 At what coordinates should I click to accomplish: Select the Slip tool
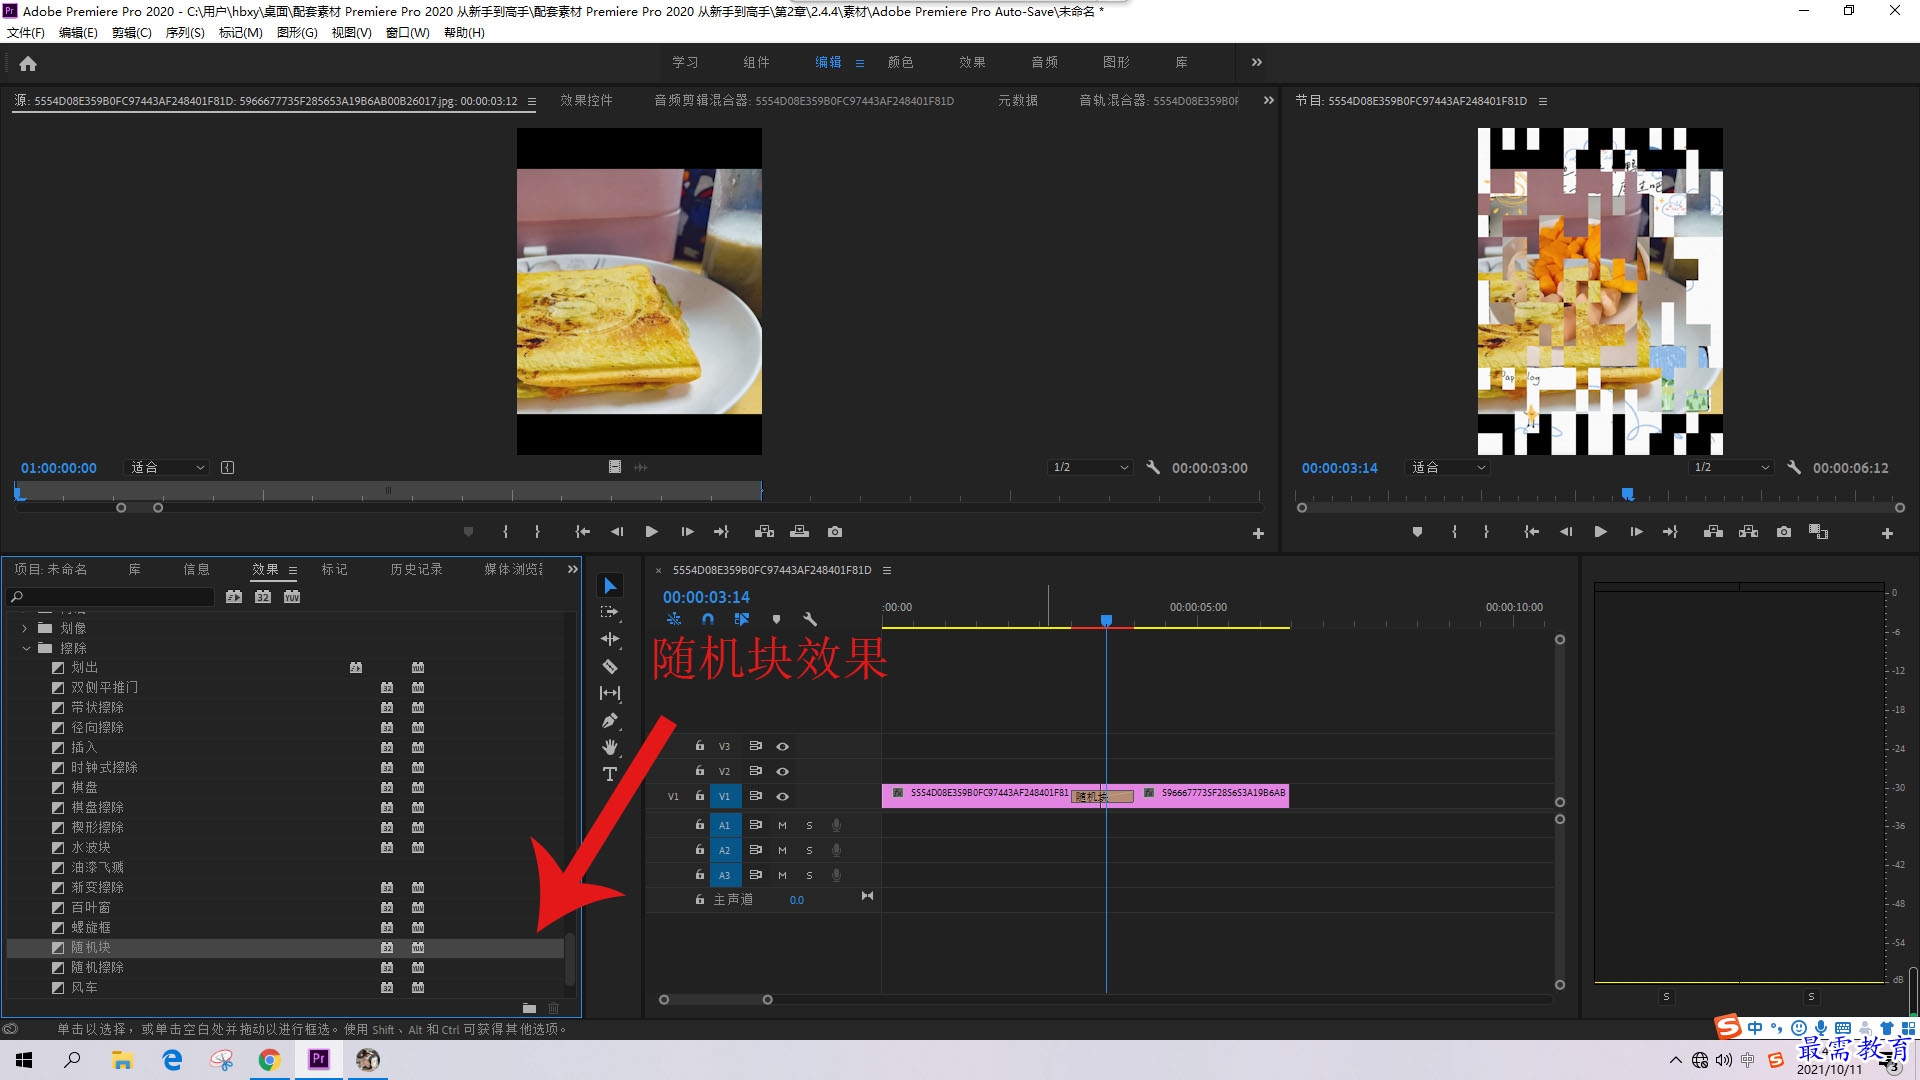[610, 693]
